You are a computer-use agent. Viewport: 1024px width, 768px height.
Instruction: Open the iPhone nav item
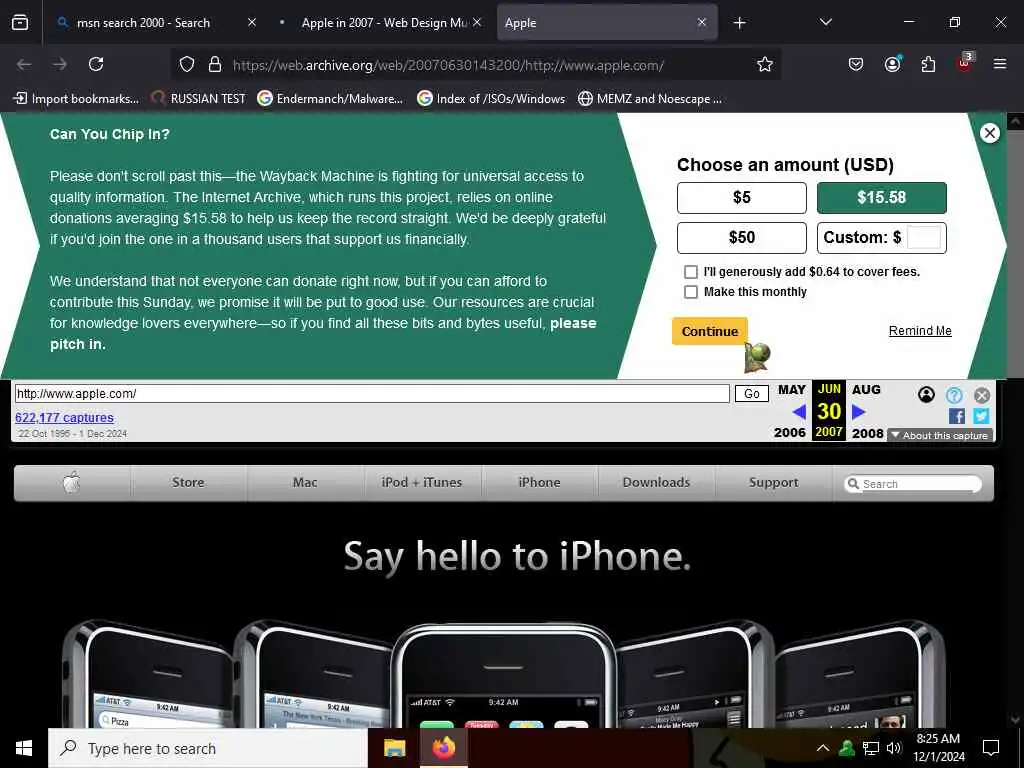pos(539,483)
